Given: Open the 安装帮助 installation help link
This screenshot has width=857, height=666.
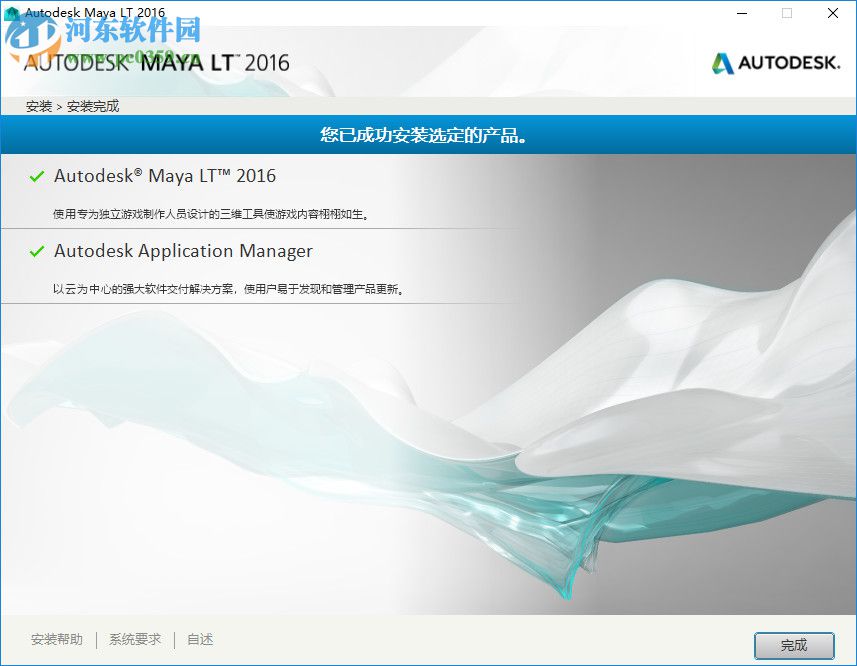Looking at the screenshot, I should (60, 639).
